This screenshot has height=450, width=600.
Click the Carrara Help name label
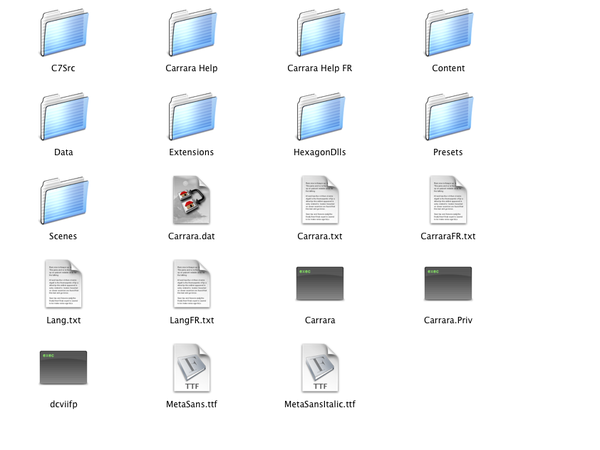point(191,68)
